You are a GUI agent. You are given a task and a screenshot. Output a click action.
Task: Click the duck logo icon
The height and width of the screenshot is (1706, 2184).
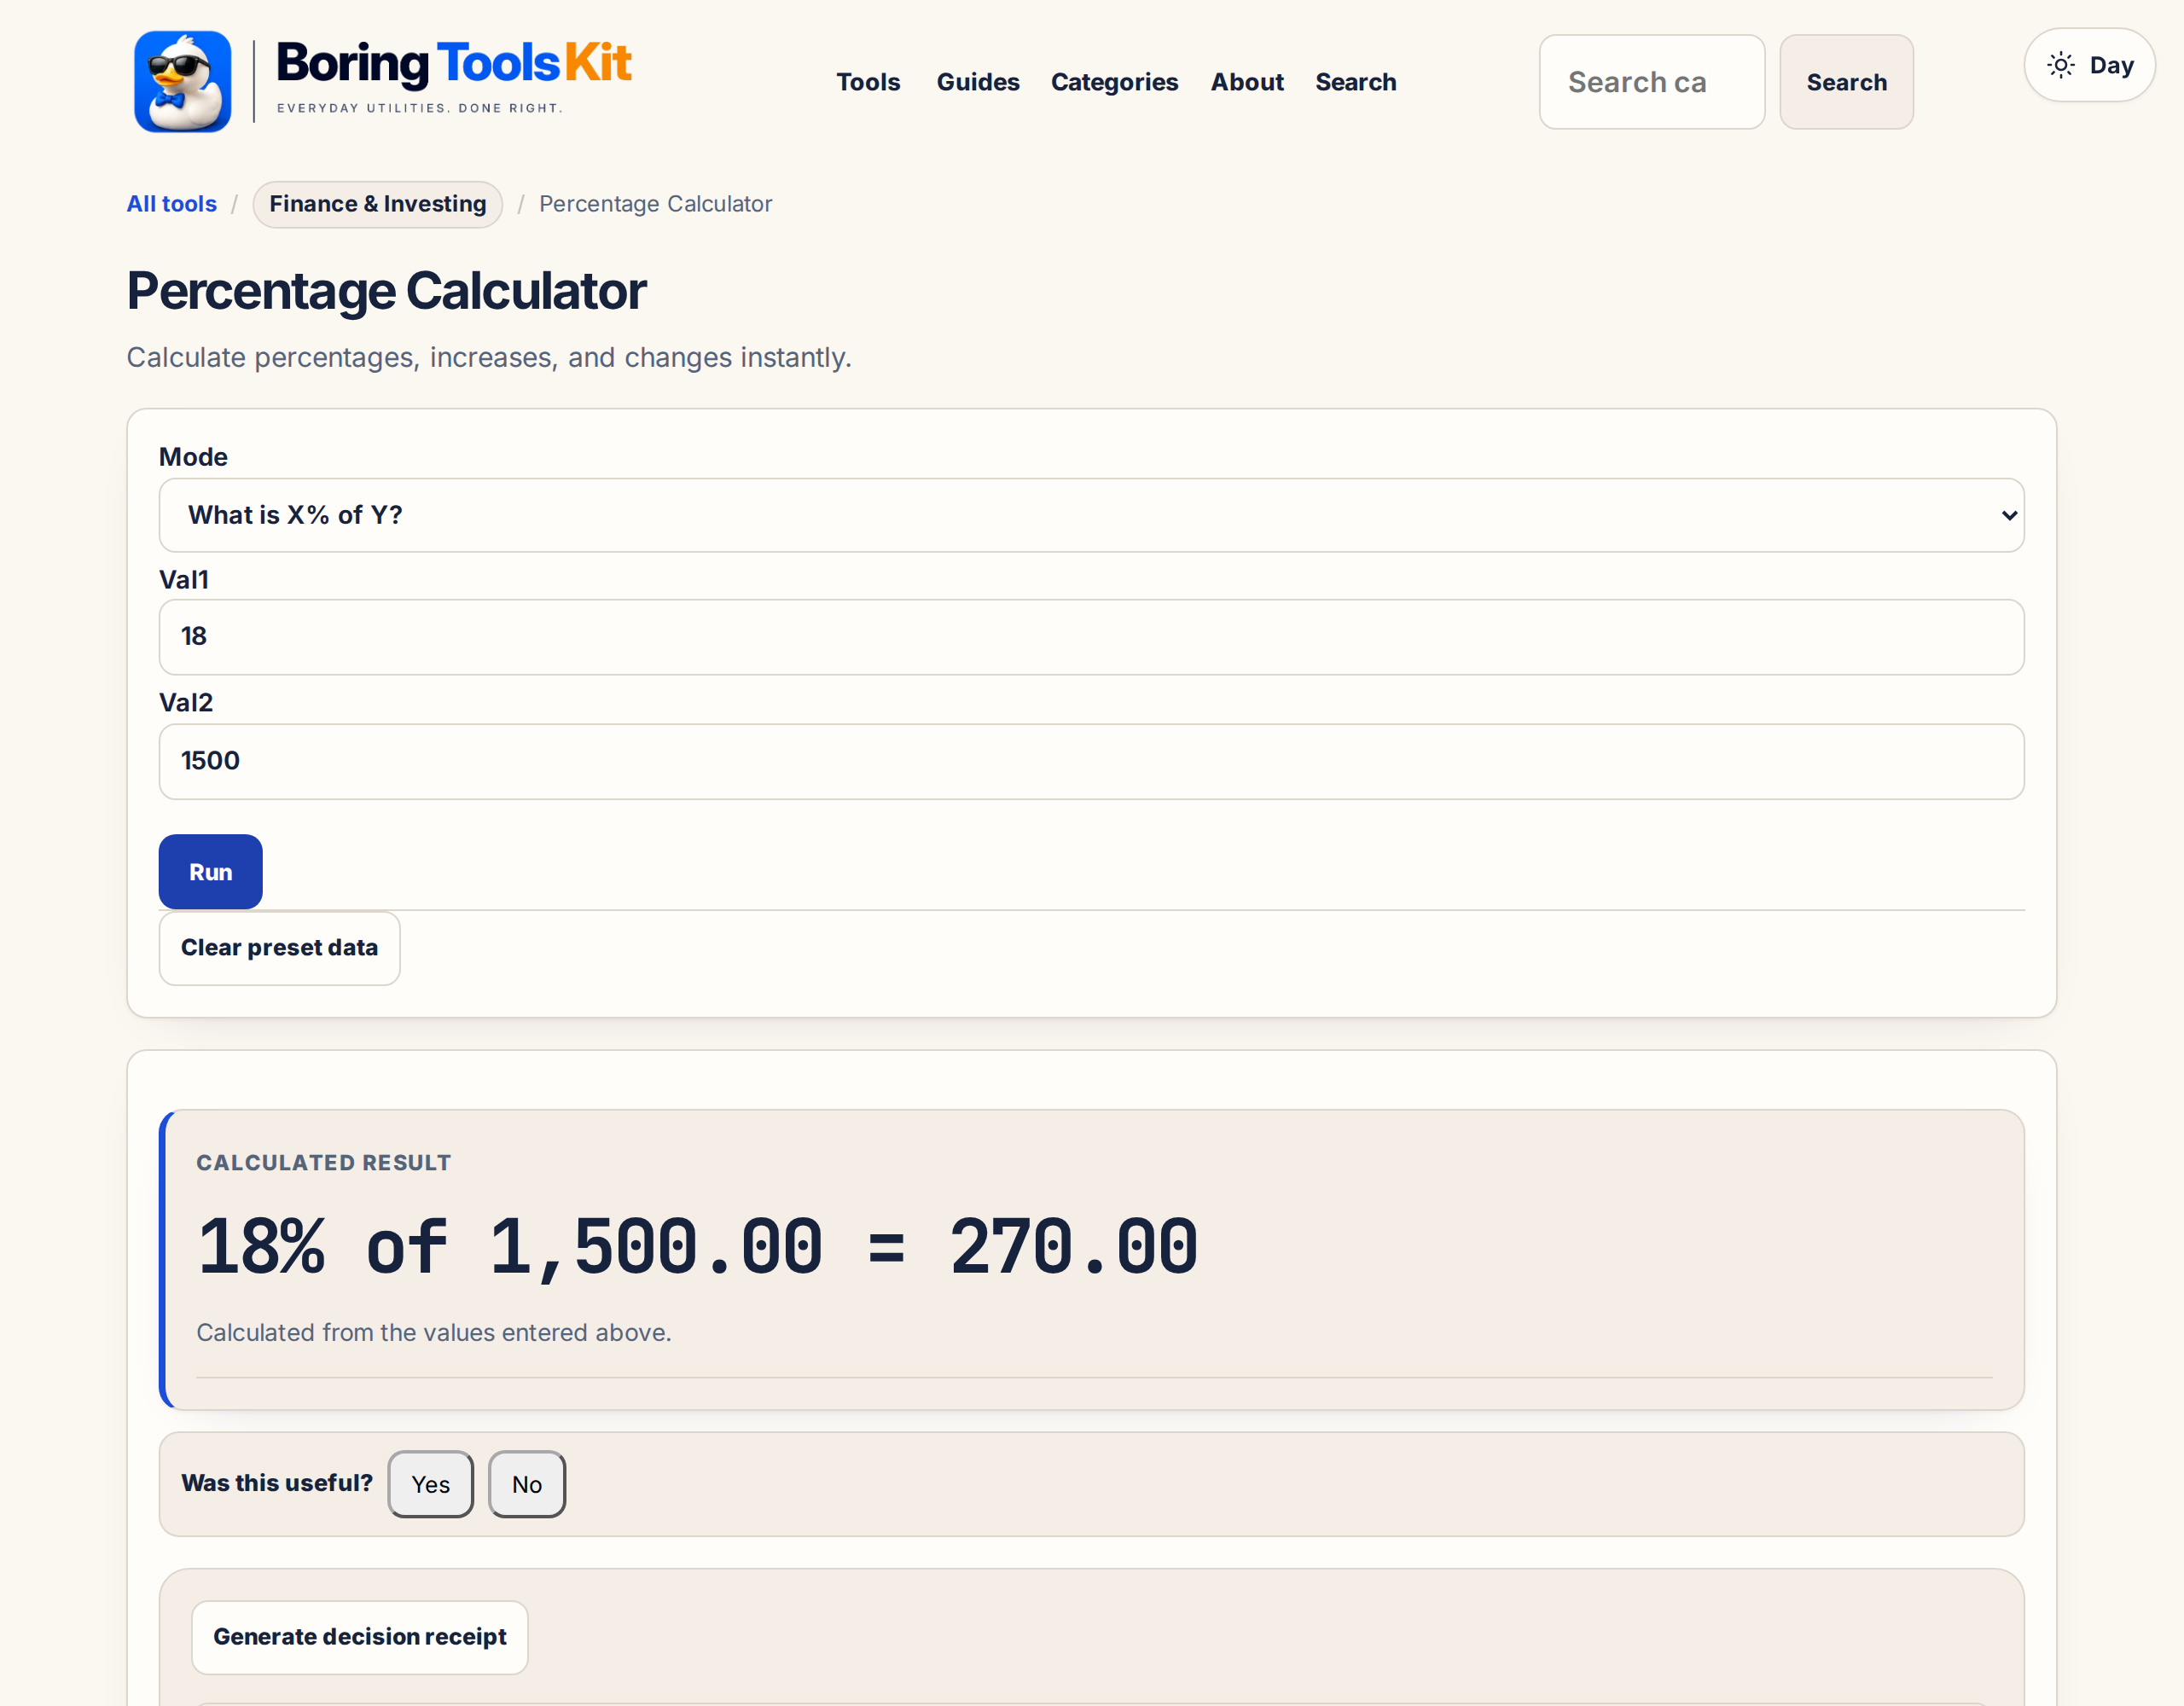[182, 81]
